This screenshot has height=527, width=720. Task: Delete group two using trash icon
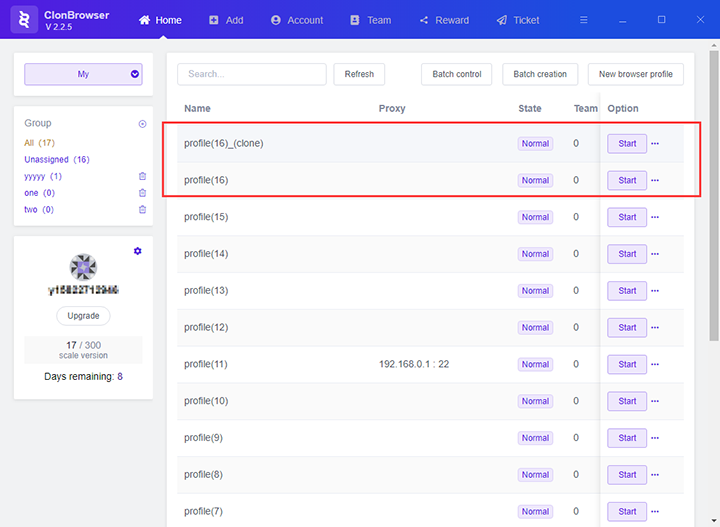(142, 210)
